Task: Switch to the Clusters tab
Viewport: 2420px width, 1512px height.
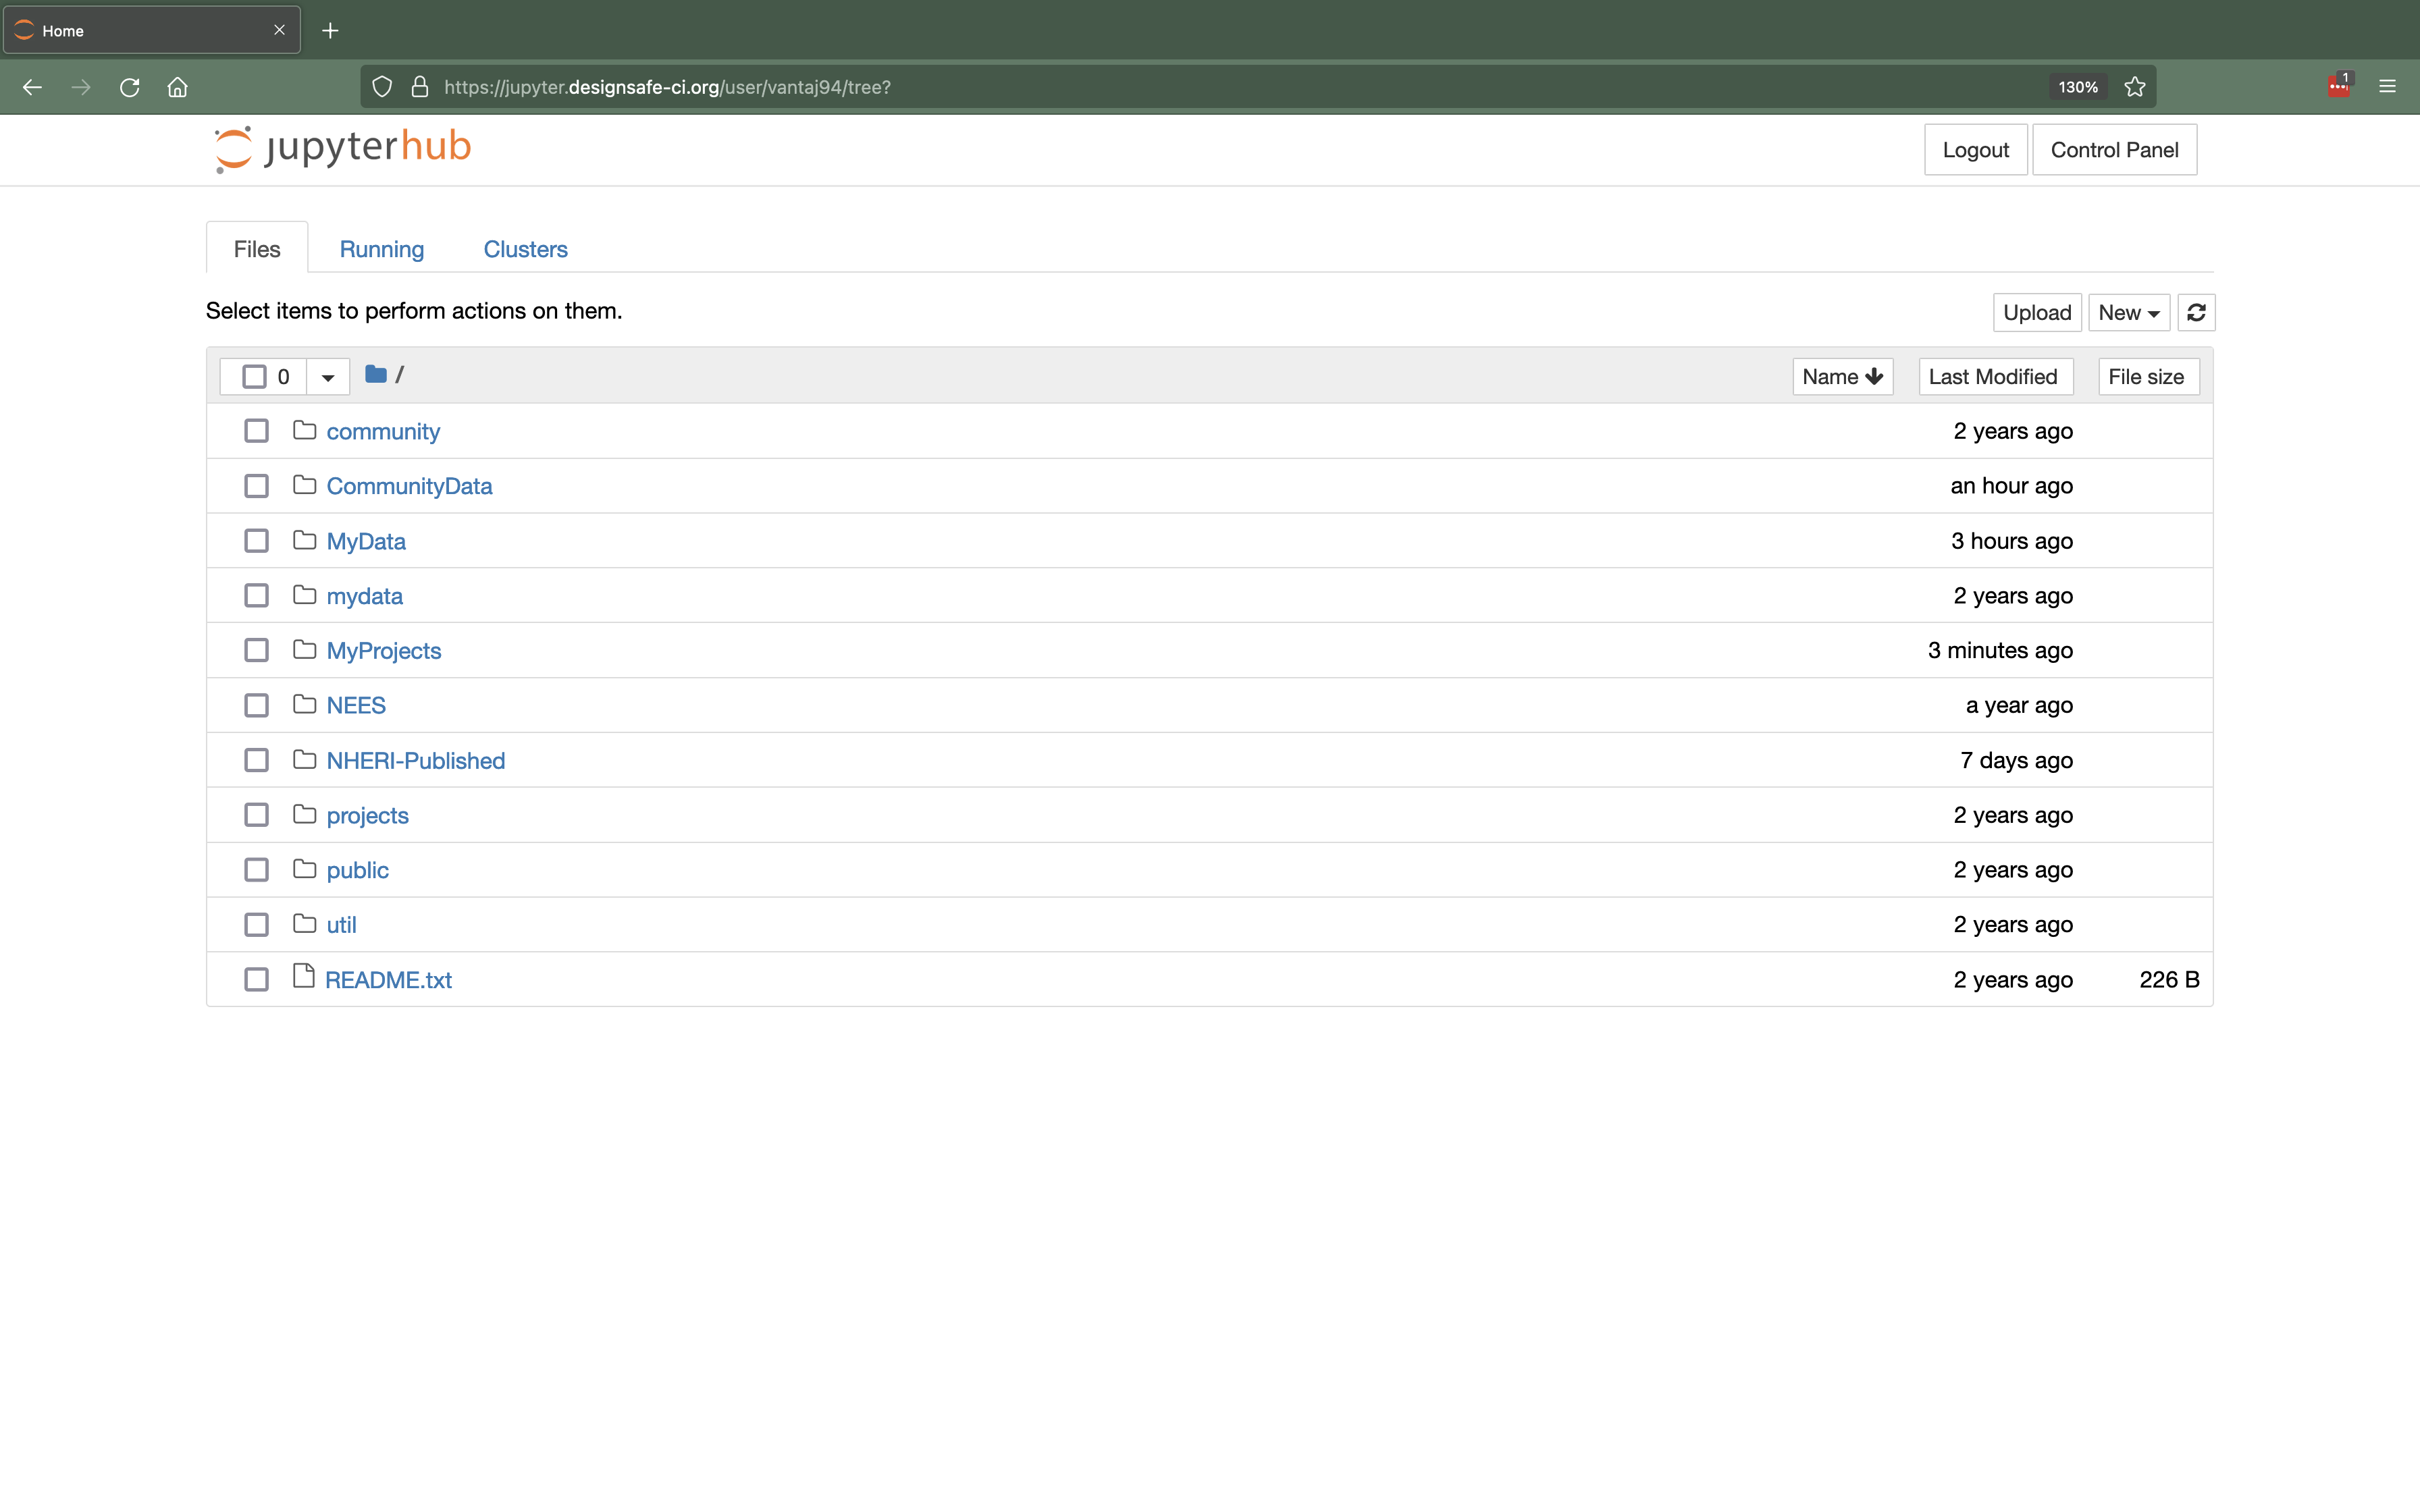Action: pos(525,249)
